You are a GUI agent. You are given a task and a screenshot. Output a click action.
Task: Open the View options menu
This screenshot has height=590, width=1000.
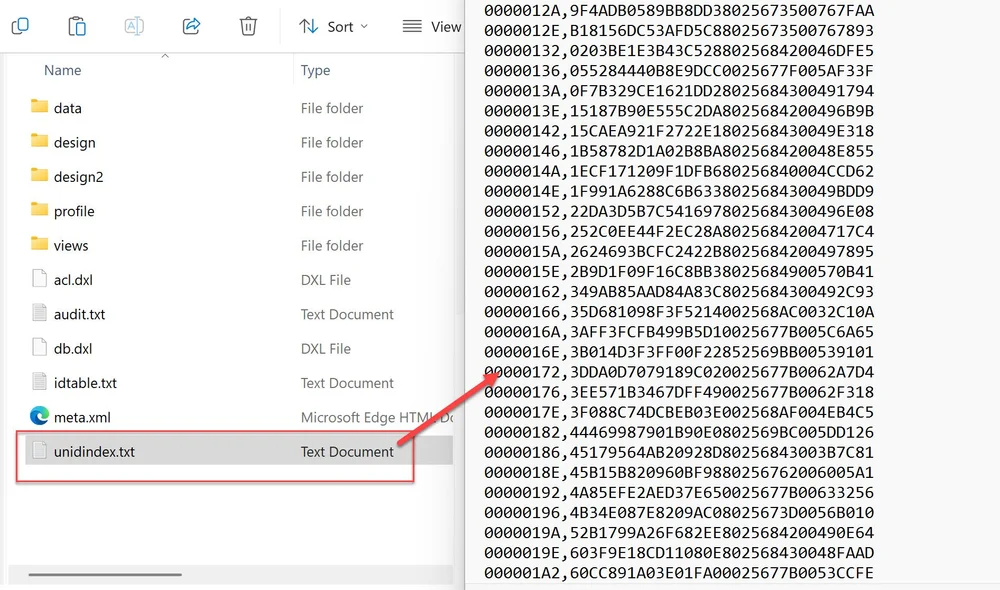pyautogui.click(x=432, y=27)
